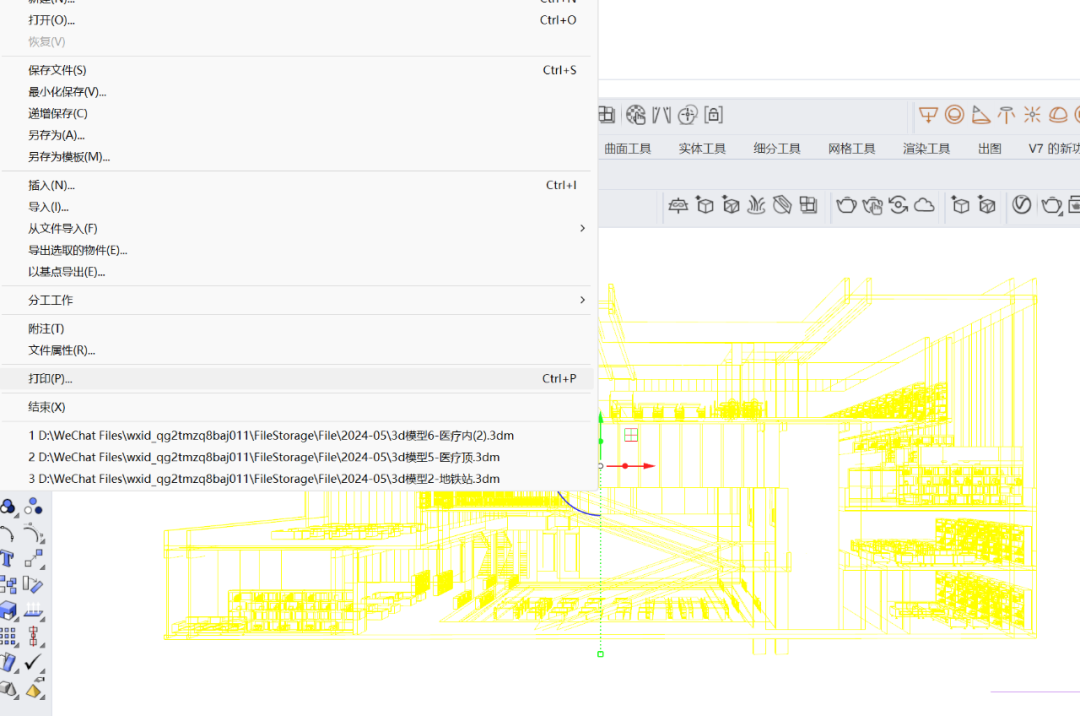The image size is (1080, 716).
Task: Choose 另存为(A)... menu entry
Action: [x=298, y=135]
